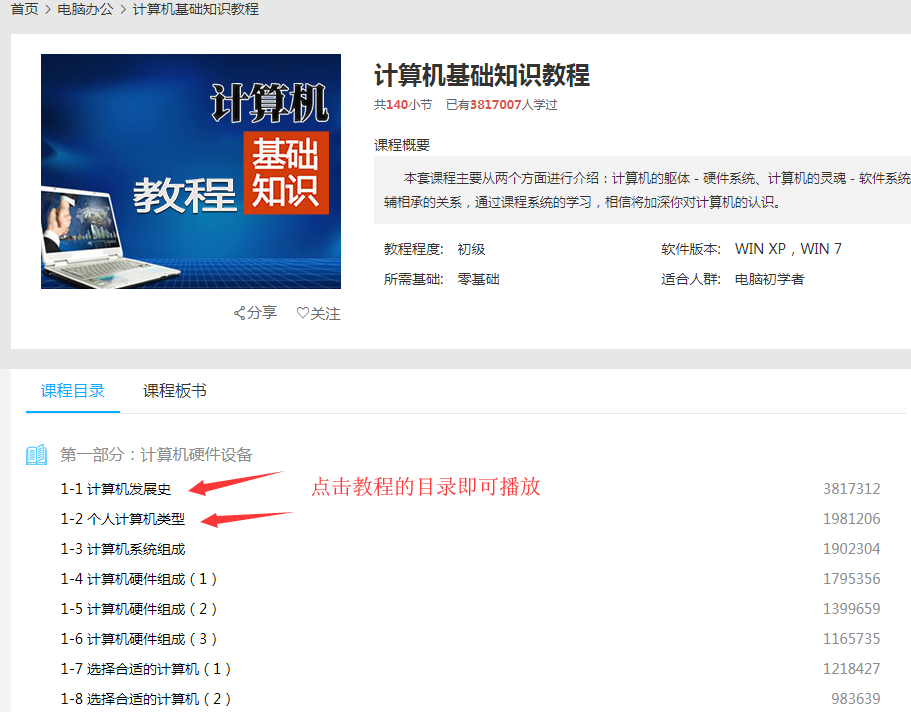Play lesson 1-2 个人计算机类型
The image size is (911, 712).
coord(123,519)
